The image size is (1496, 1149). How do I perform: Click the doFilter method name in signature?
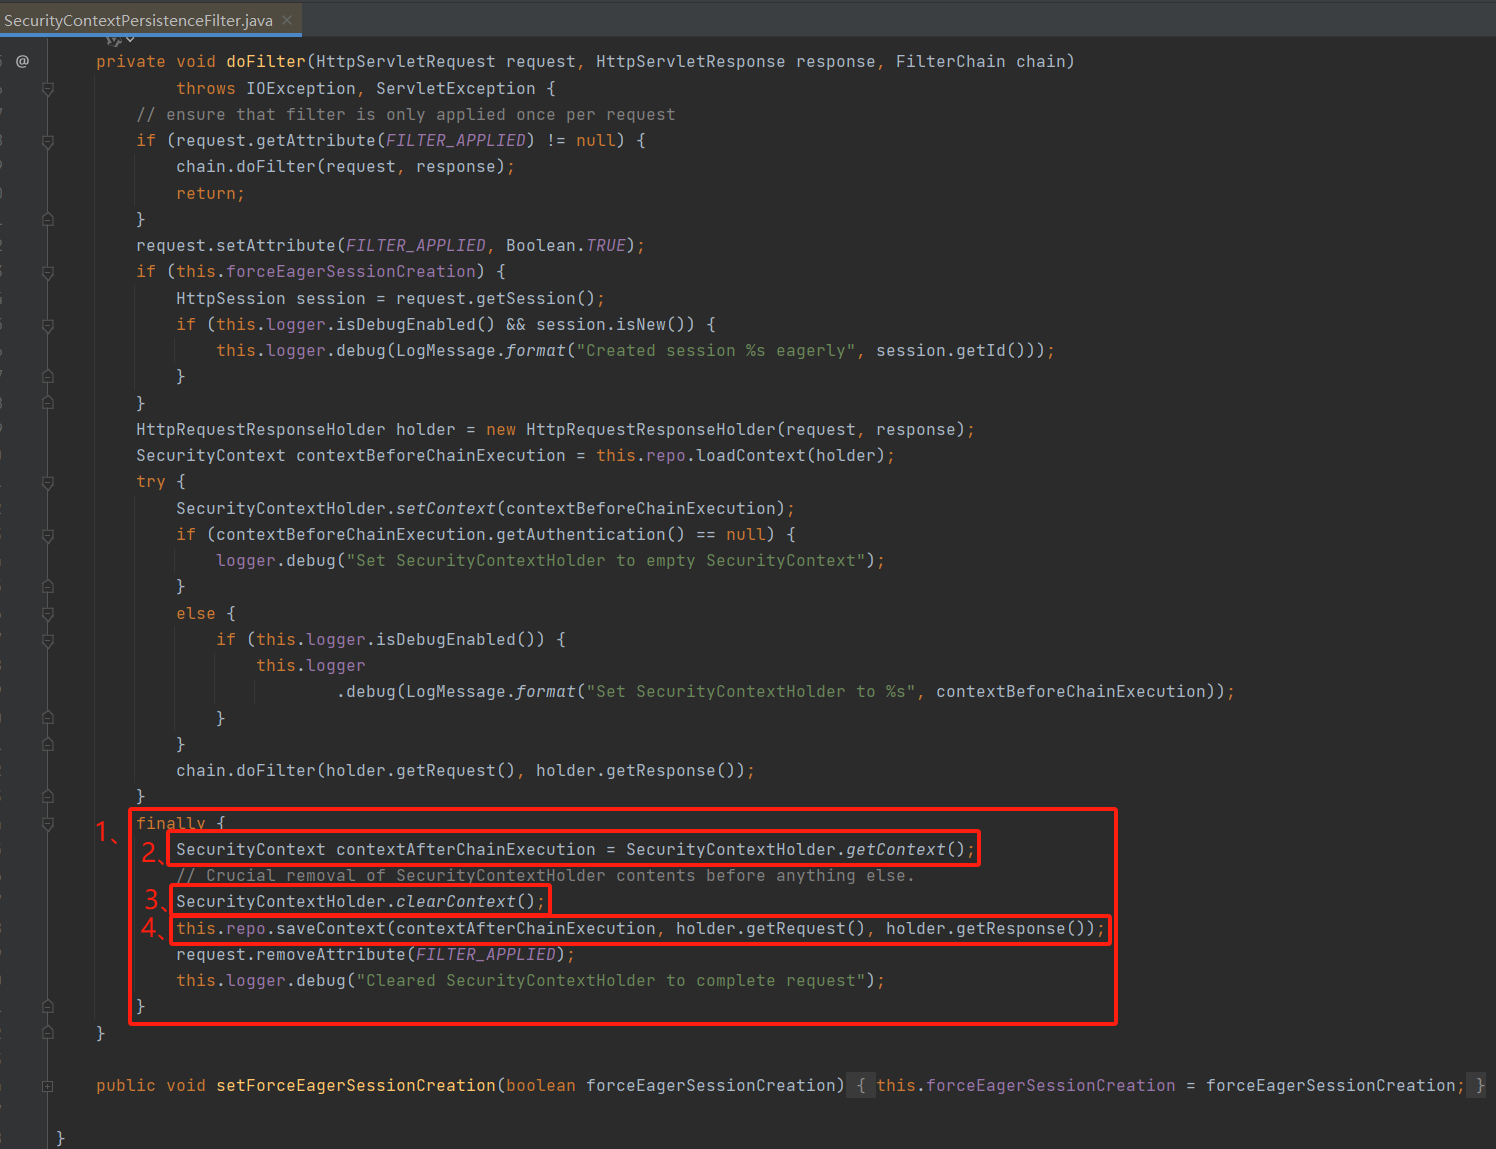(265, 62)
